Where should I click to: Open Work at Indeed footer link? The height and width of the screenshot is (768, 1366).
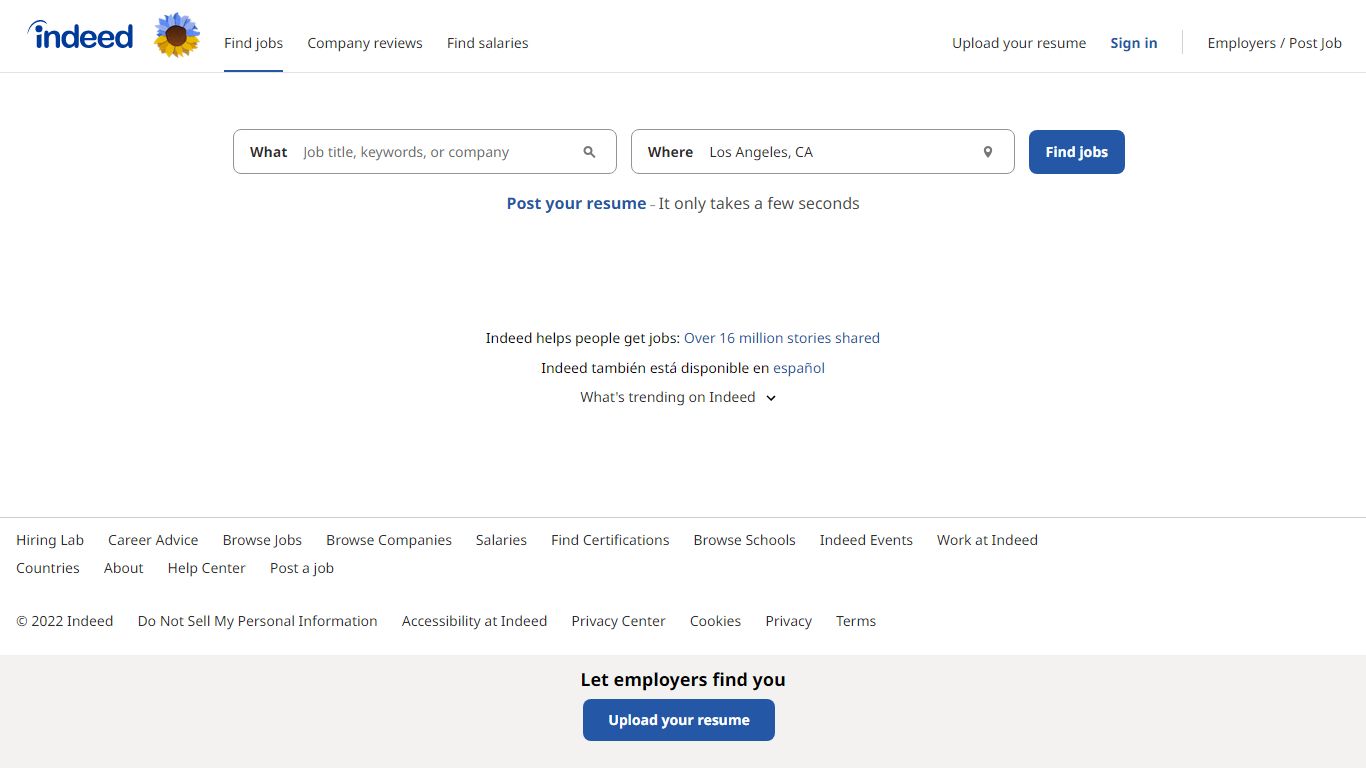click(987, 540)
